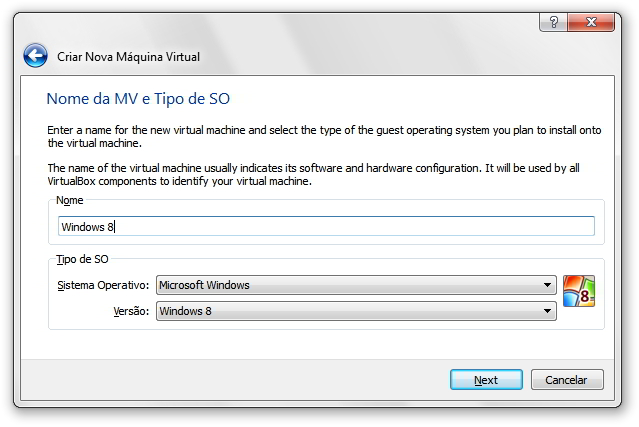
Task: Open the Versão combo box
Action: point(356,311)
